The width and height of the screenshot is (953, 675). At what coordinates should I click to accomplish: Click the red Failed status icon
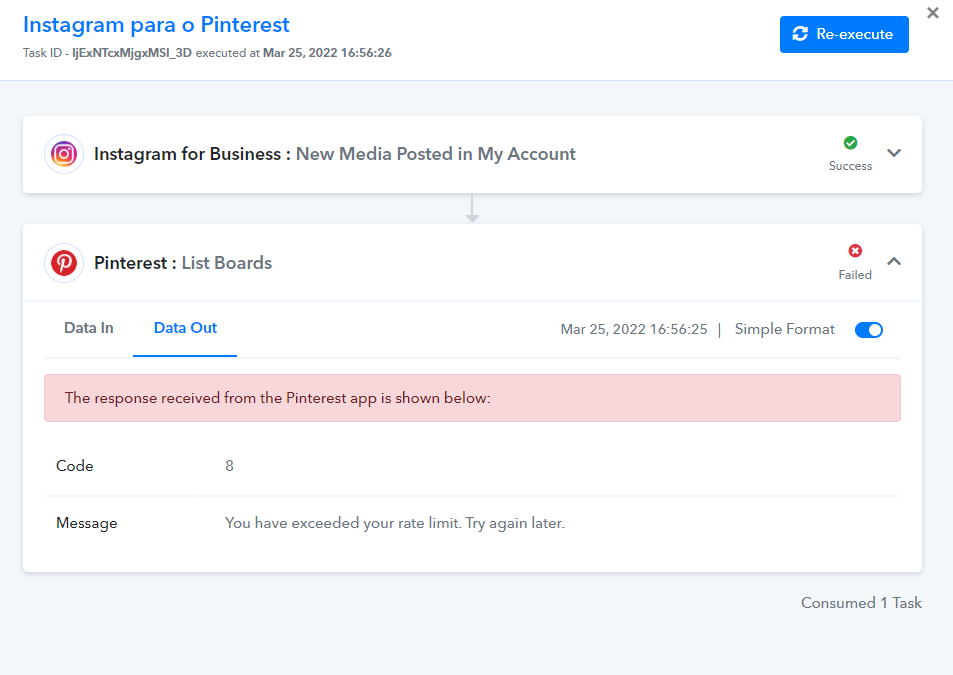(855, 251)
